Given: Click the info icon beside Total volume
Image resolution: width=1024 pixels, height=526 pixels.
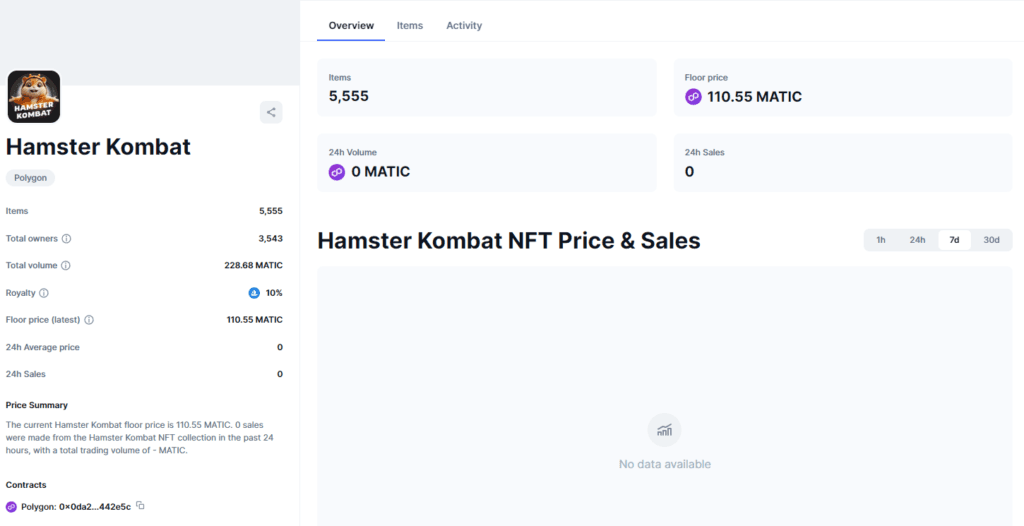Looking at the screenshot, I should click(x=65, y=265).
